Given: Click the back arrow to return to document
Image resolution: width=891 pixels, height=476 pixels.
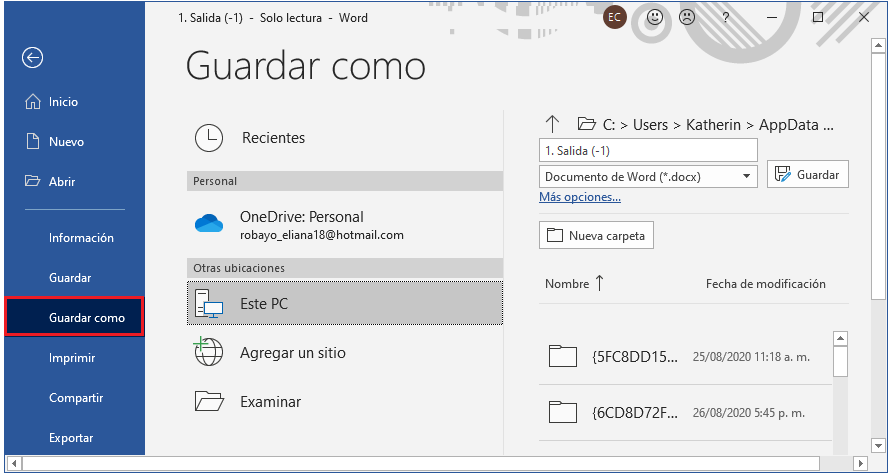Looking at the screenshot, I should (32, 57).
